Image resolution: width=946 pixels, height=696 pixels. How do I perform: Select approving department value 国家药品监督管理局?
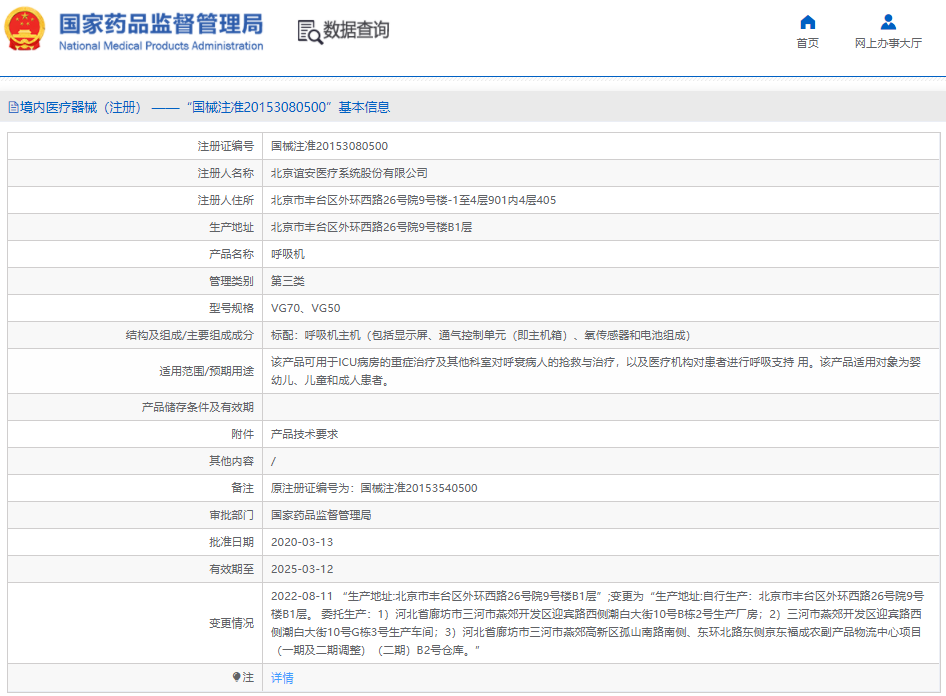321,515
